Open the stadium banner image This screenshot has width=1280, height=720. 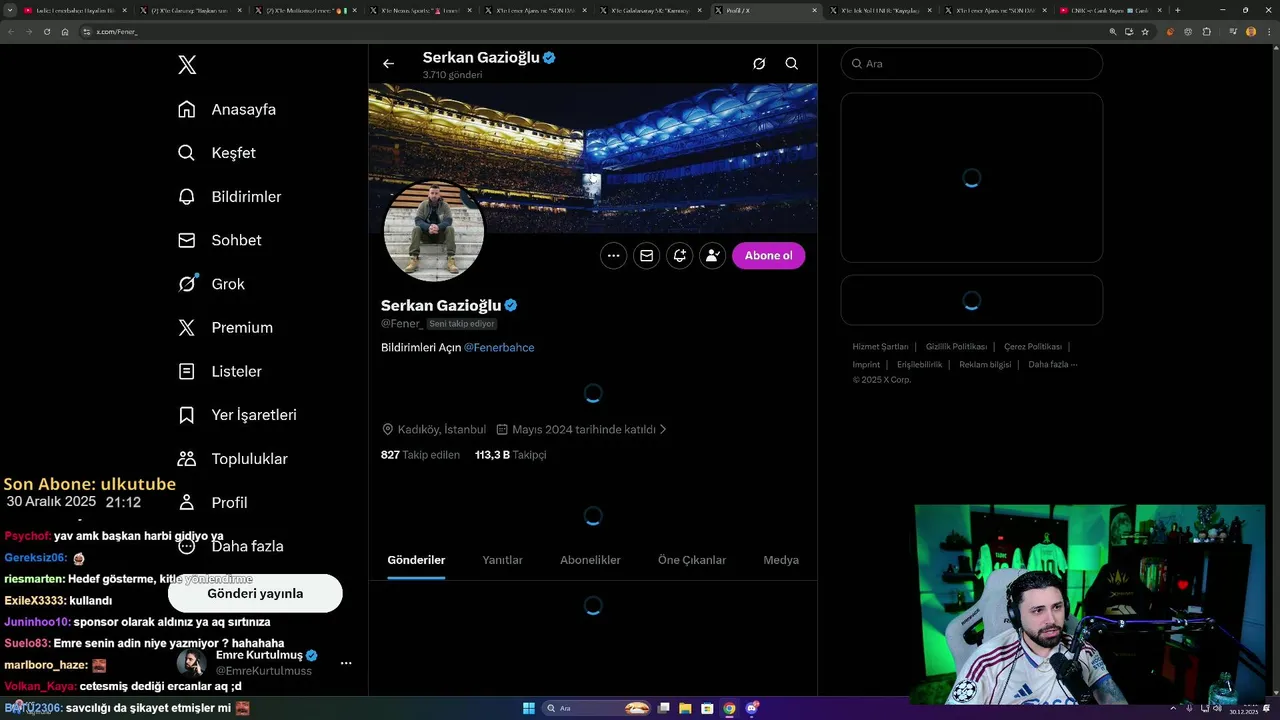click(x=593, y=158)
